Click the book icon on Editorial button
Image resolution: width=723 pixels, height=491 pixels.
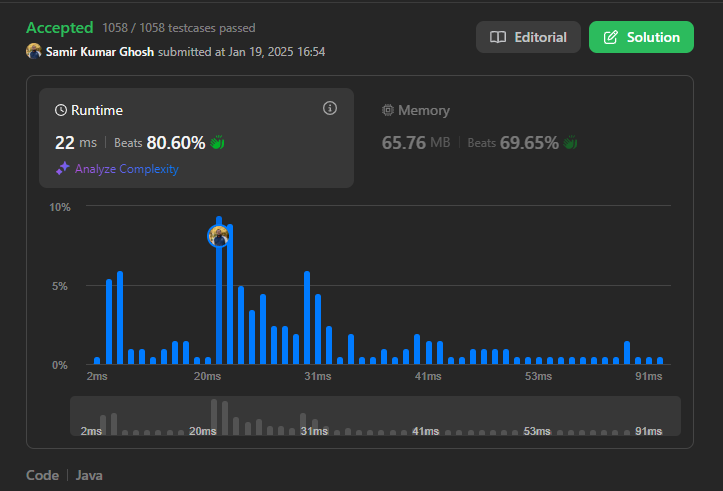click(x=498, y=38)
